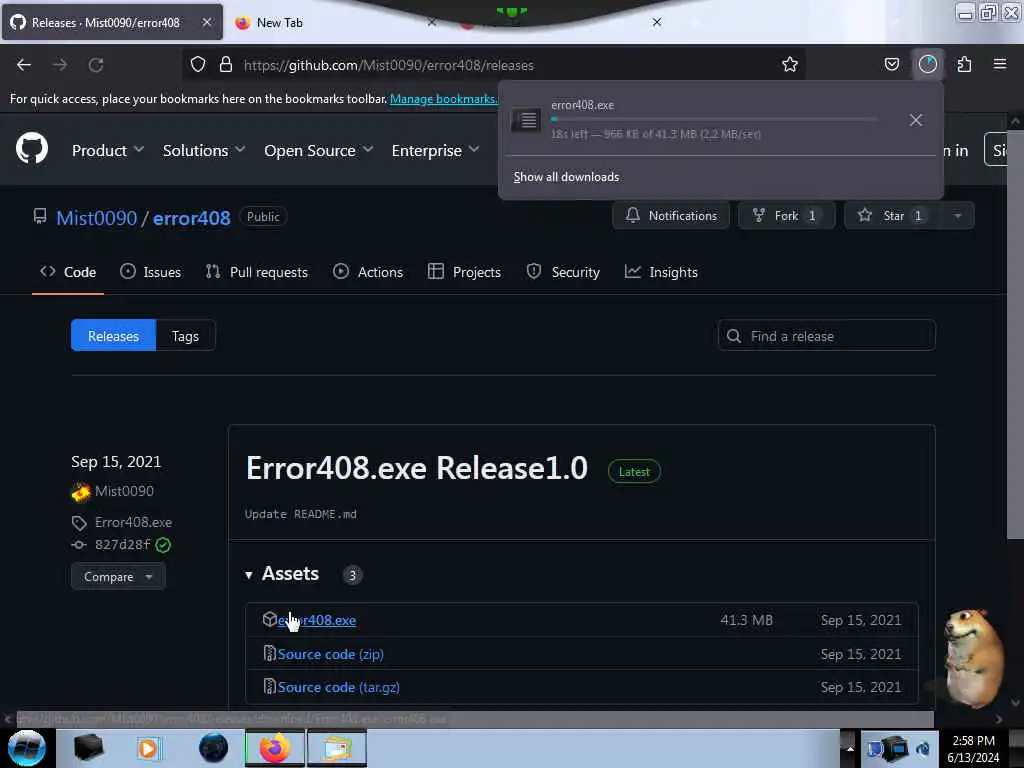The width and height of the screenshot is (1024, 768).
Task: Click the Mist0090 avatar image
Action: [x=80, y=492]
